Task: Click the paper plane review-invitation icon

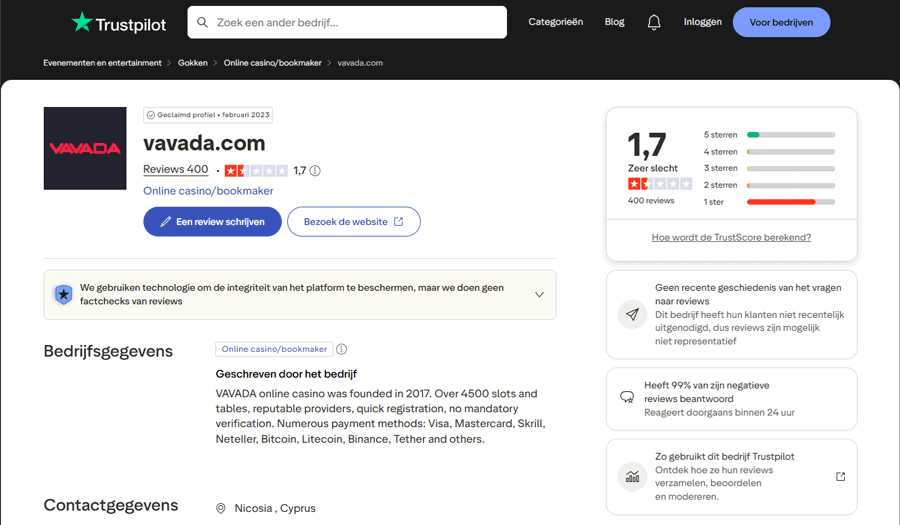Action: click(632, 314)
